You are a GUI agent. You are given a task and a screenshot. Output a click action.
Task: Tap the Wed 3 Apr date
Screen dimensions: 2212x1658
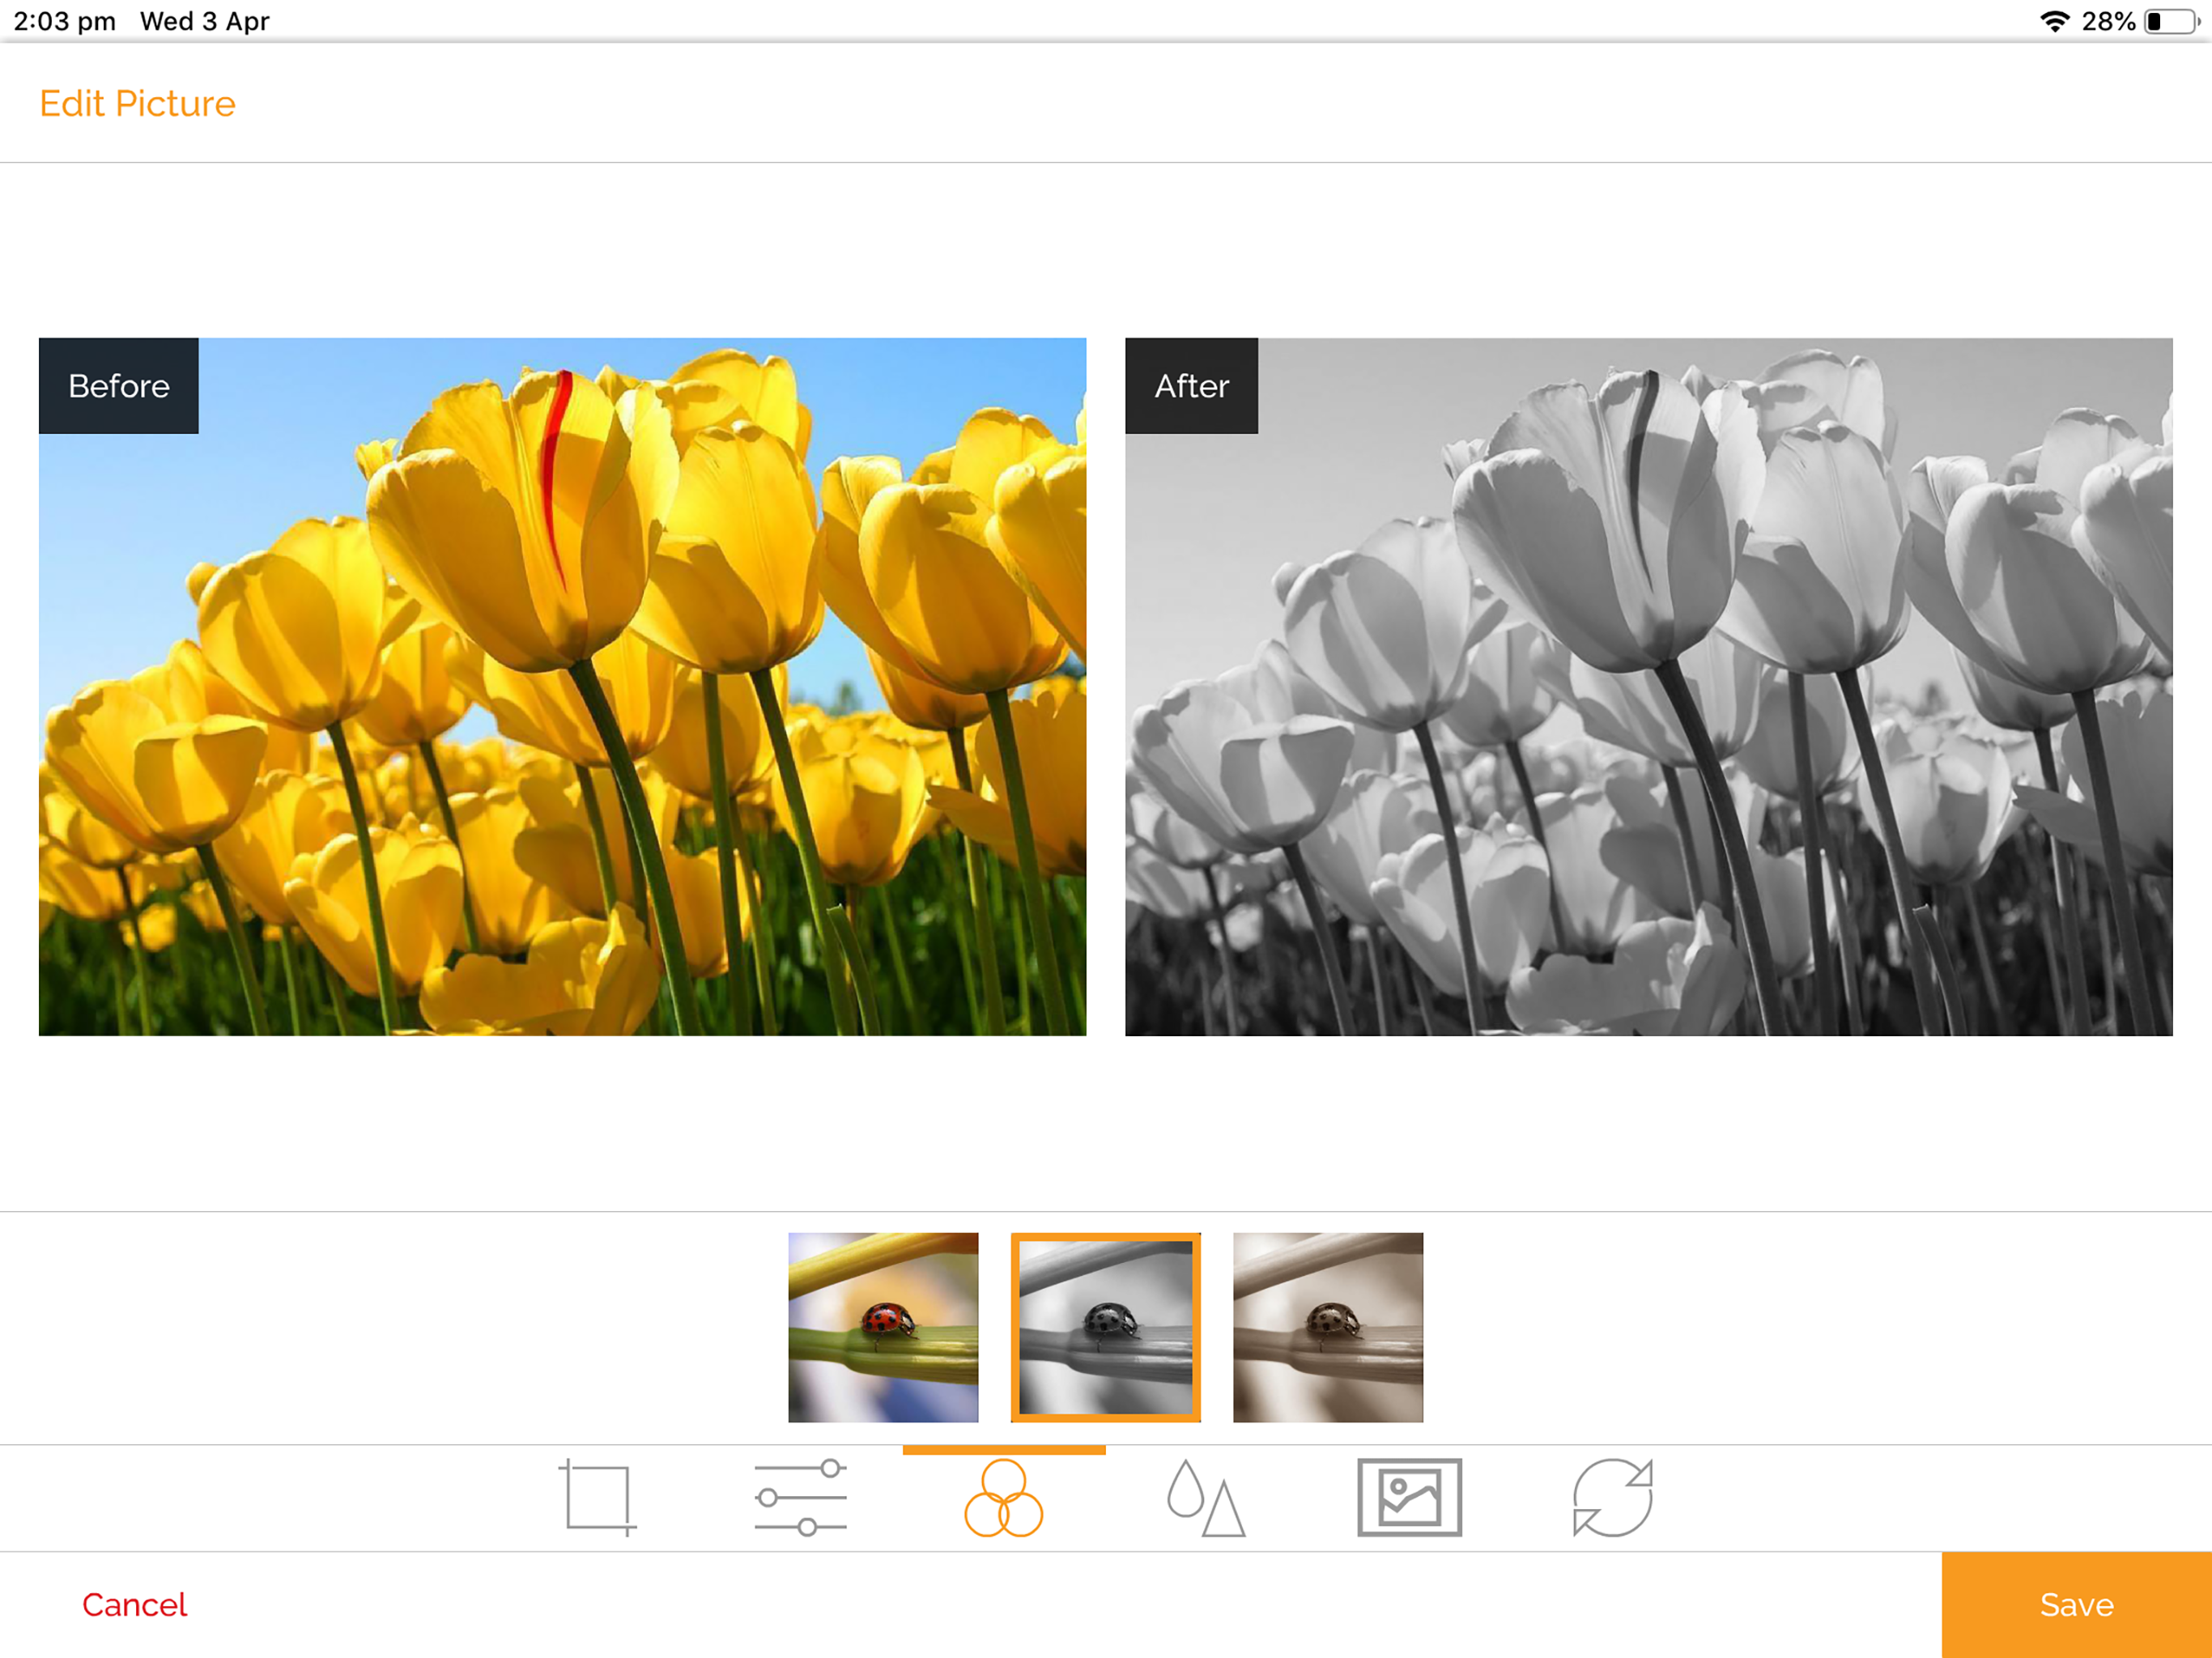pyautogui.click(x=205, y=21)
